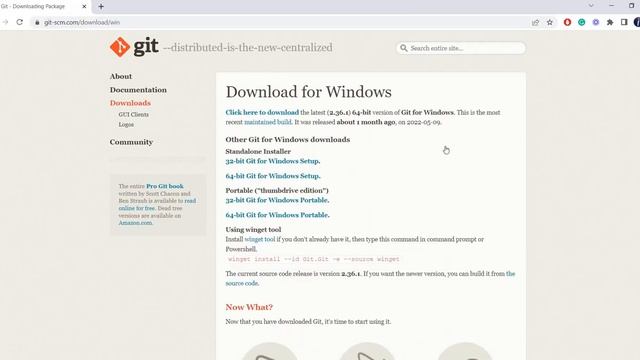Open the About section
Image resolution: width=640 pixels, height=360 pixels.
121,76
